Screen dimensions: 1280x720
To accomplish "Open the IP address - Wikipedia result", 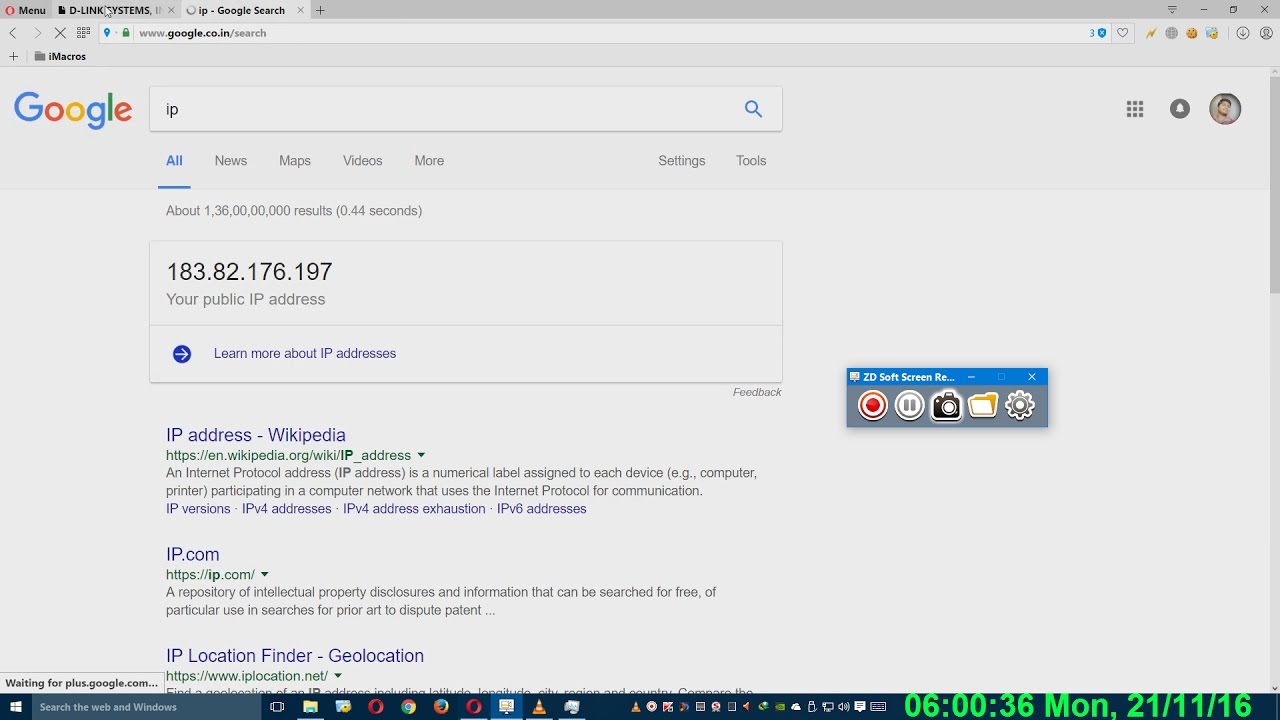I will 256,435.
